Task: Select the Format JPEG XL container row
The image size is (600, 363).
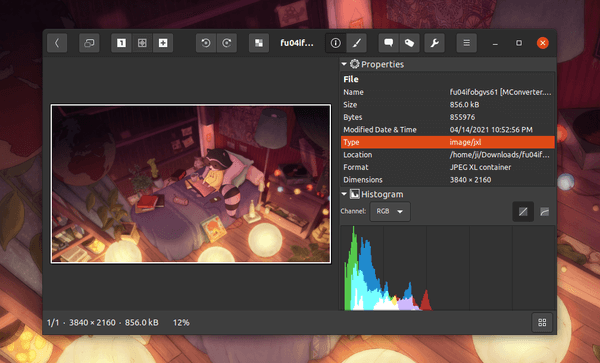Action: coord(447,167)
